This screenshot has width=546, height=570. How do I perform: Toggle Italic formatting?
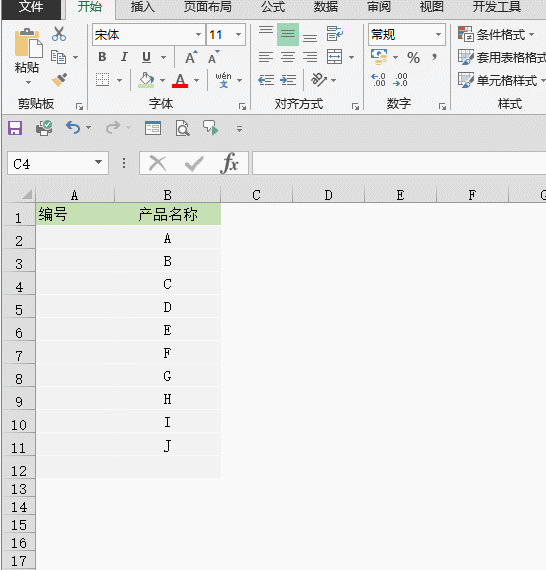click(x=124, y=57)
